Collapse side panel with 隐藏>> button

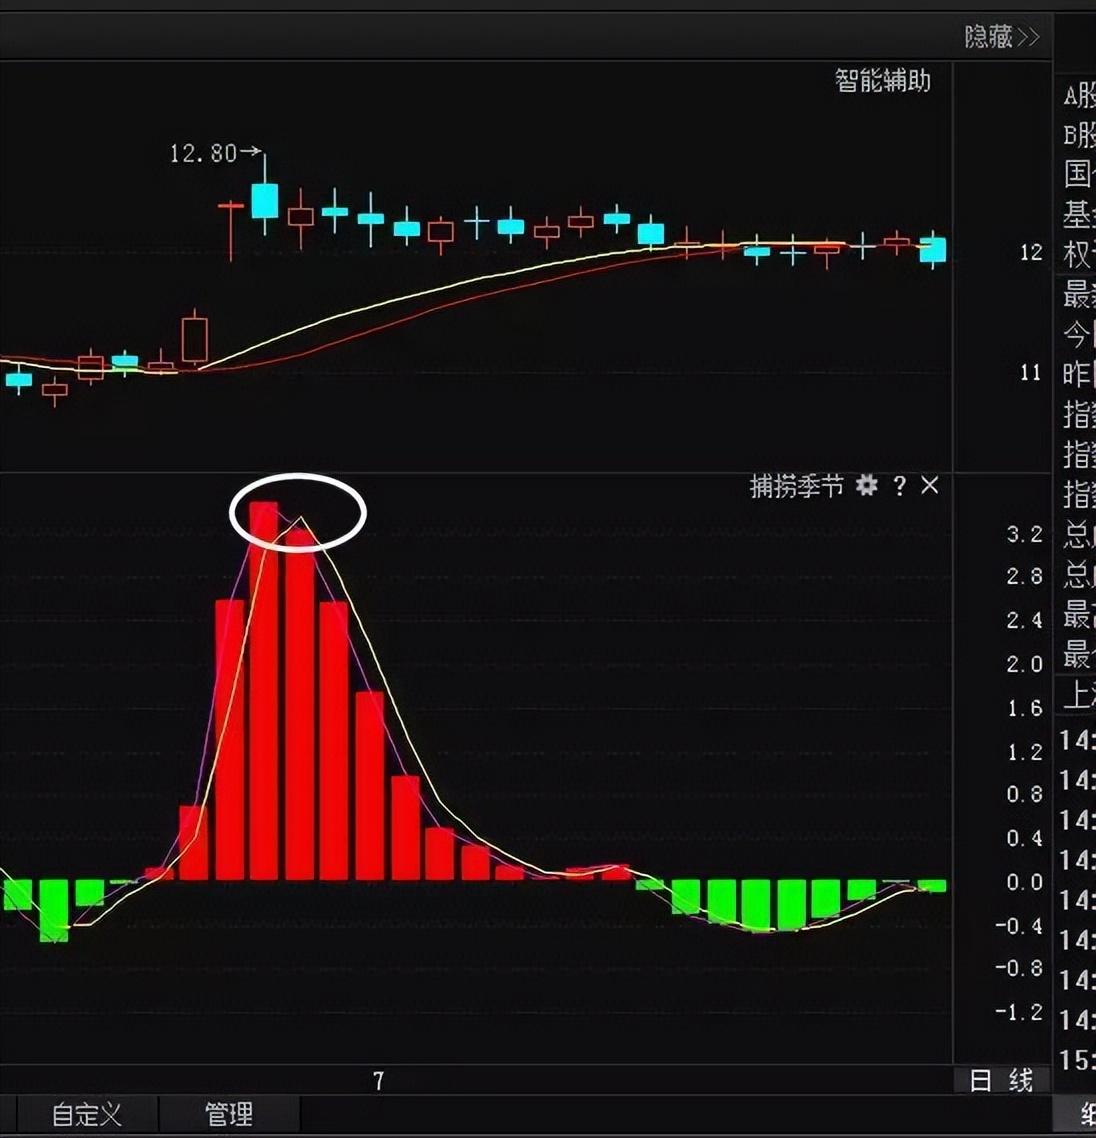(x=1001, y=37)
